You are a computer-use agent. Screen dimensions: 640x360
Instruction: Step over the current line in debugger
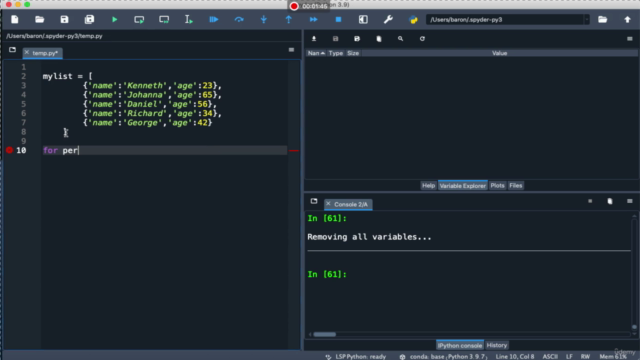239,20
